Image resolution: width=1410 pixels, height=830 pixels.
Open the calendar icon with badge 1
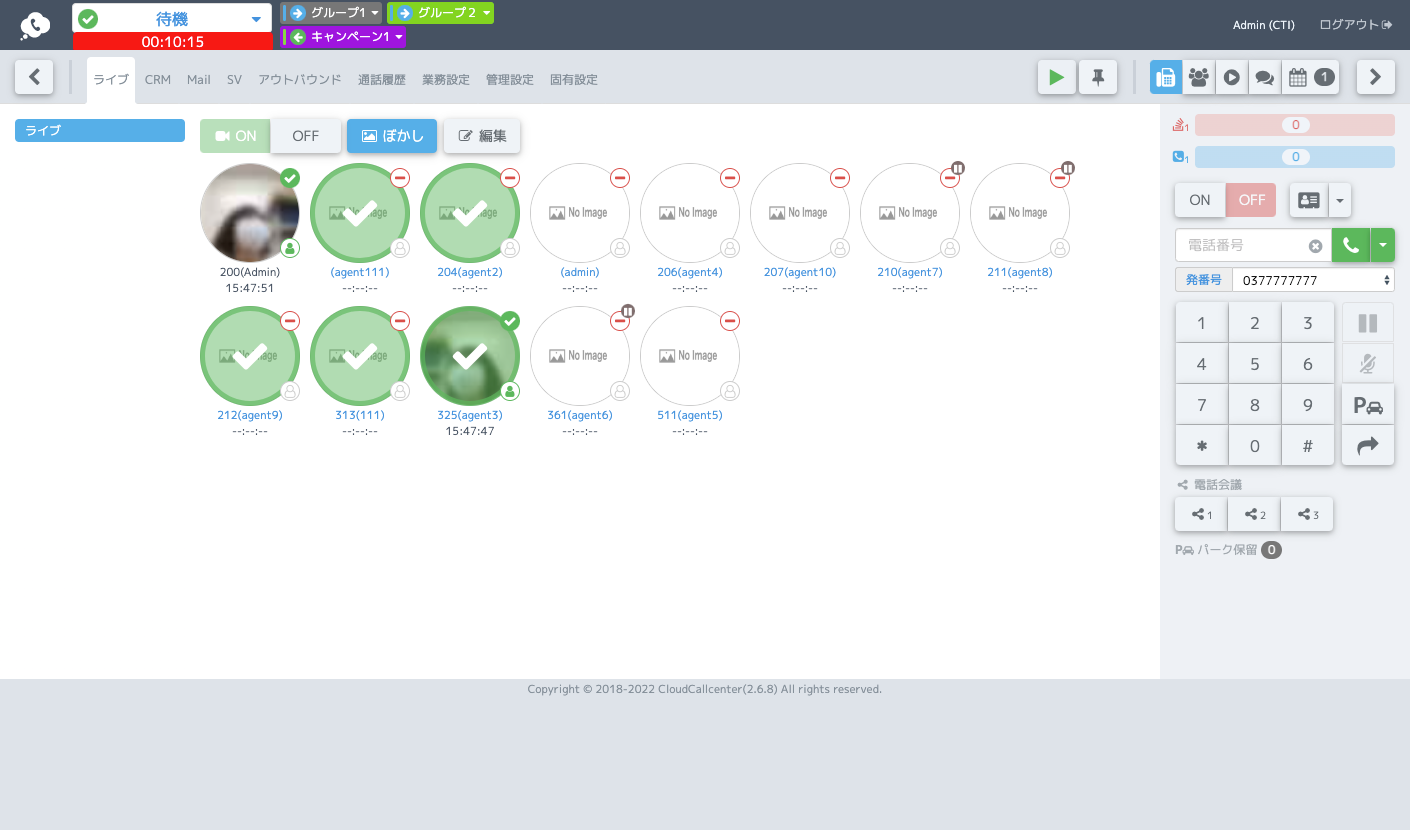click(x=1311, y=77)
